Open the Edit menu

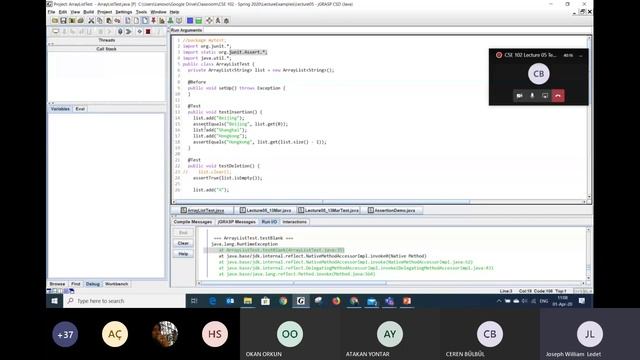click(x=62, y=12)
